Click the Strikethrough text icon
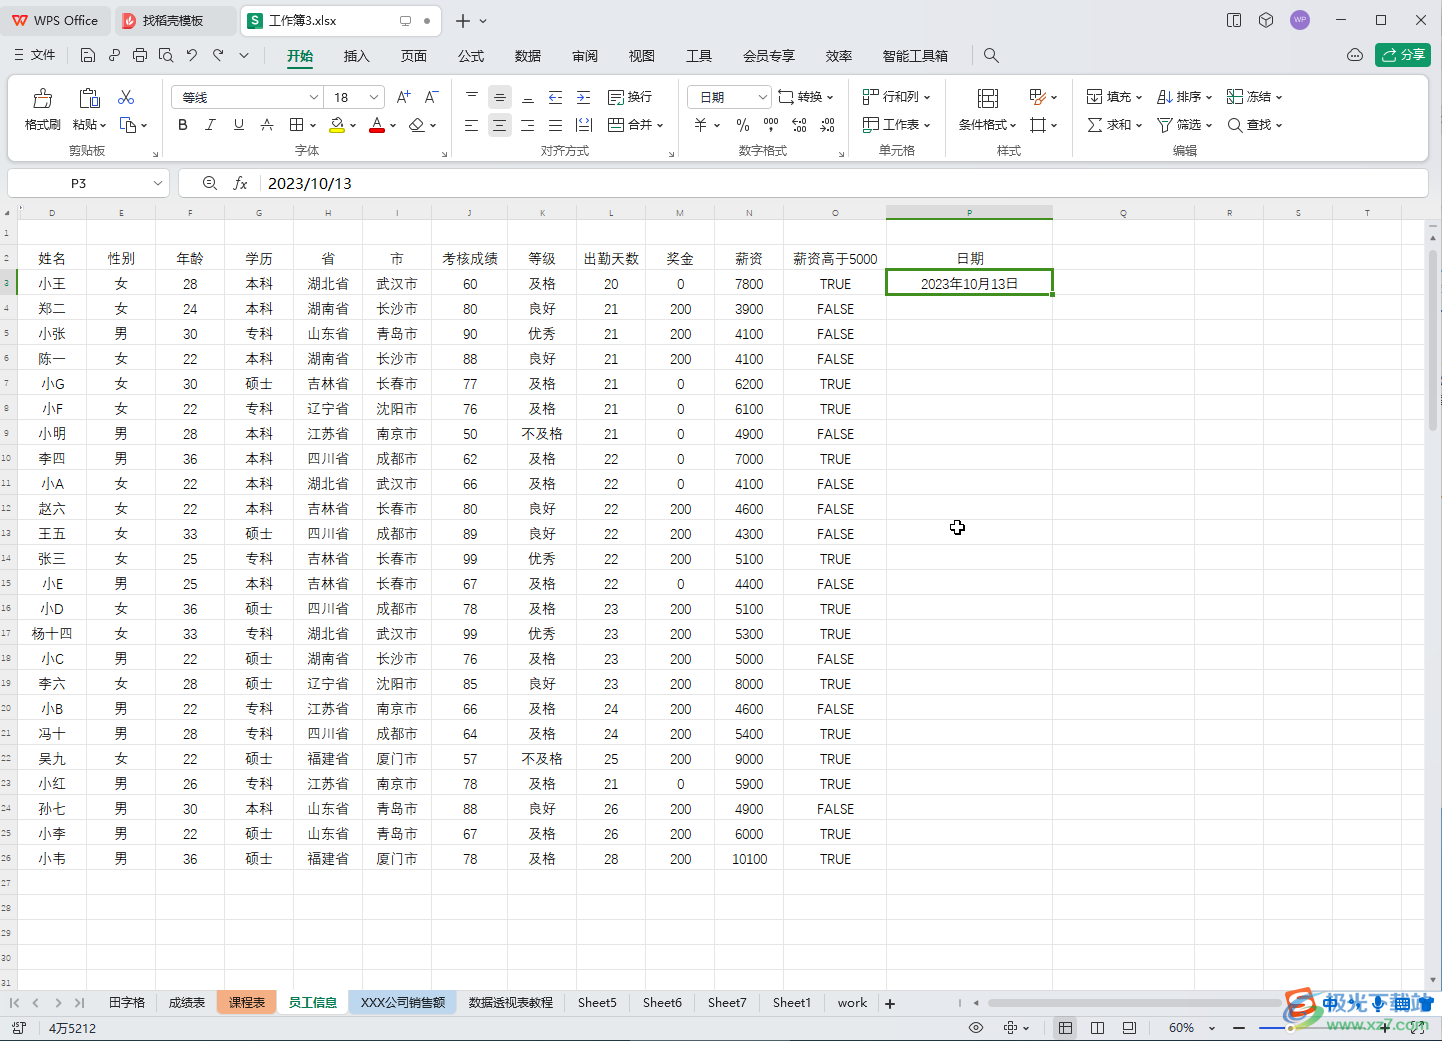The image size is (1442, 1041). tap(267, 125)
